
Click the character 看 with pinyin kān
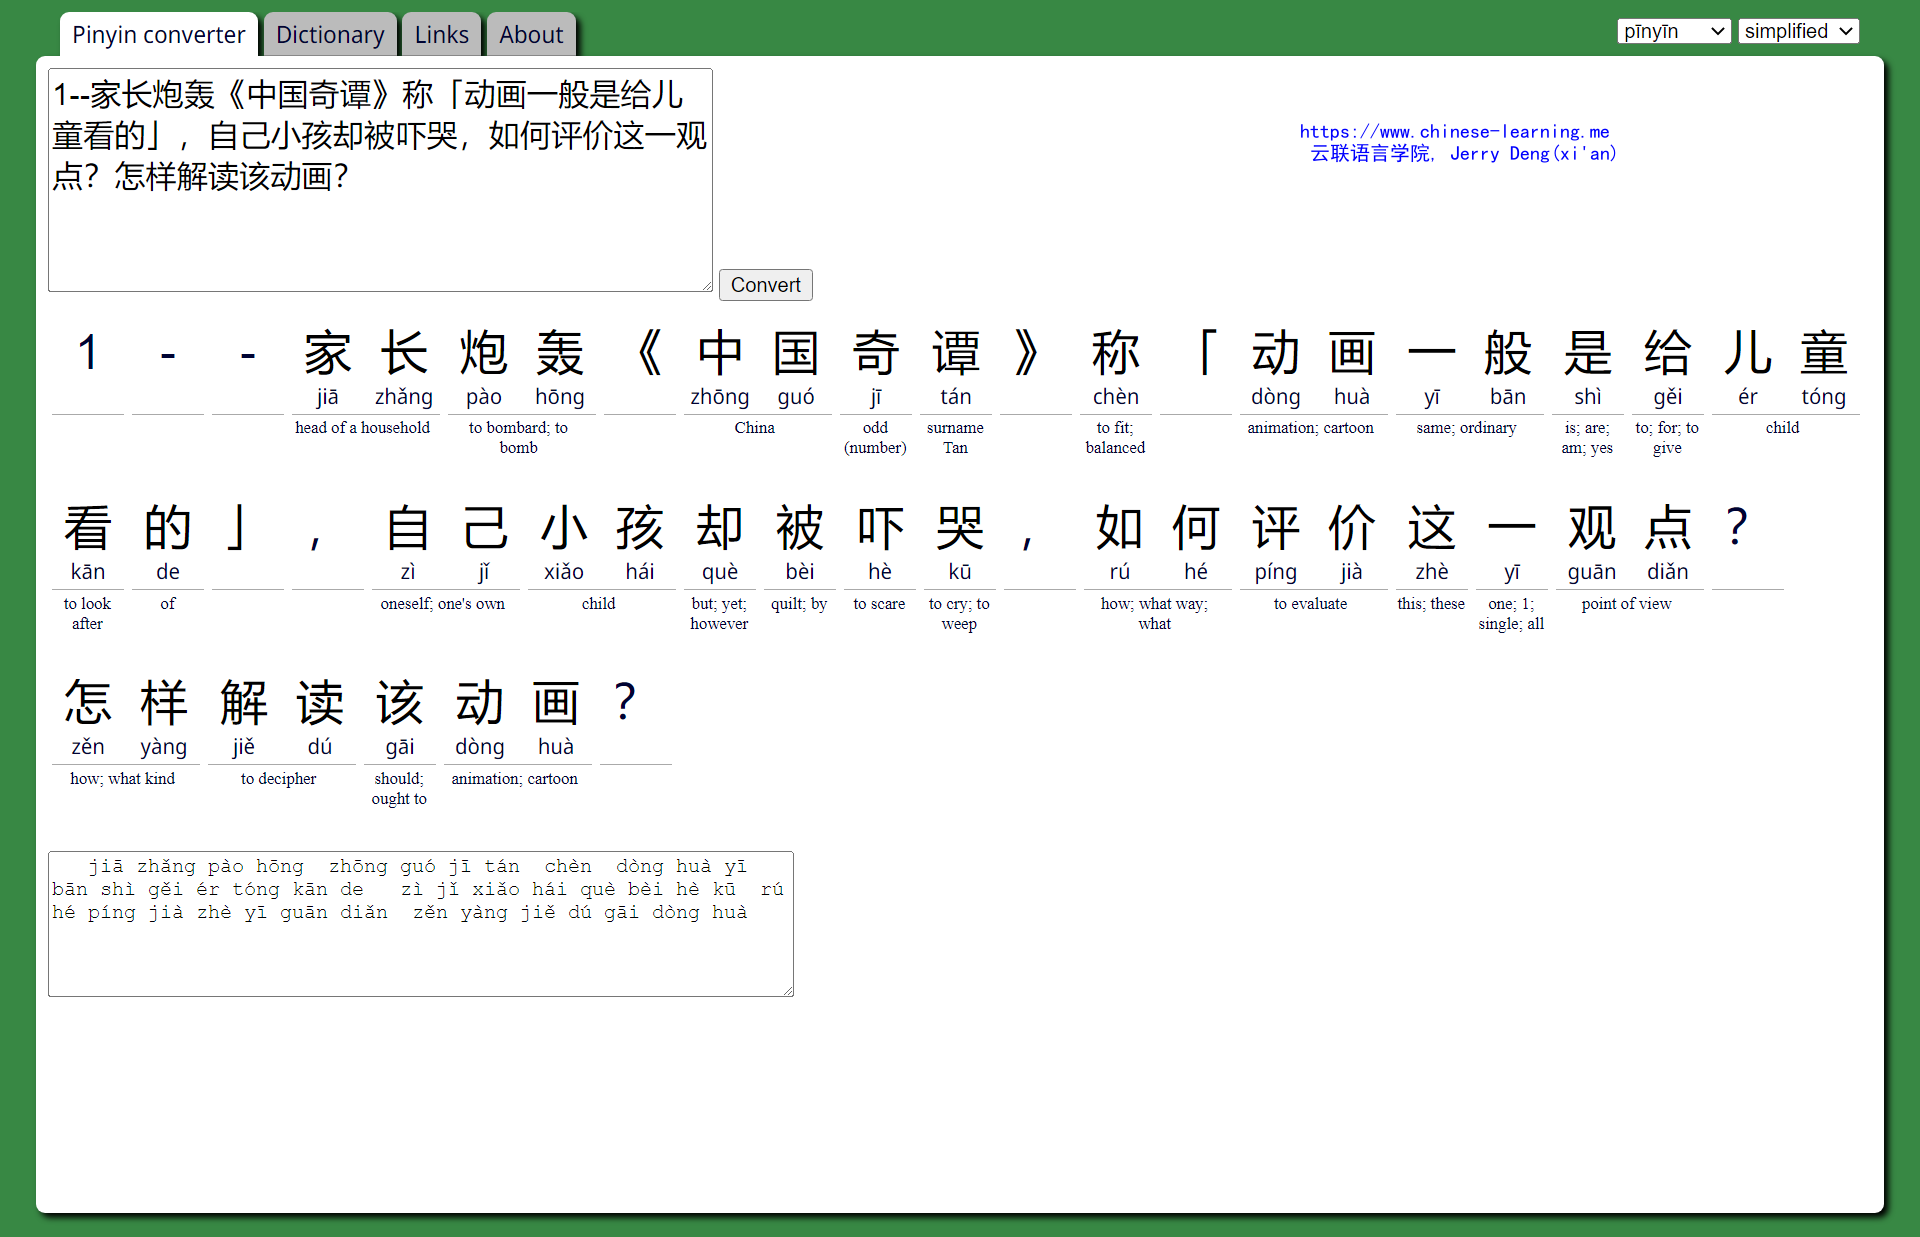[87, 528]
